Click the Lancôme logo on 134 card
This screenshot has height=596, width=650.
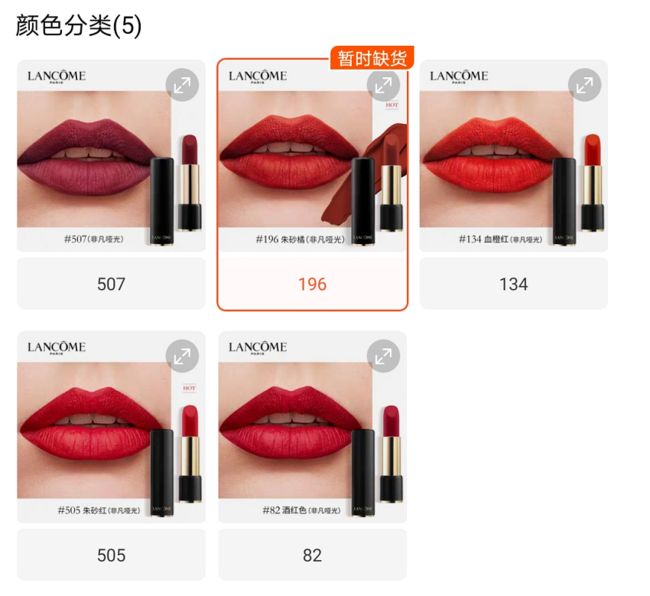(458, 76)
